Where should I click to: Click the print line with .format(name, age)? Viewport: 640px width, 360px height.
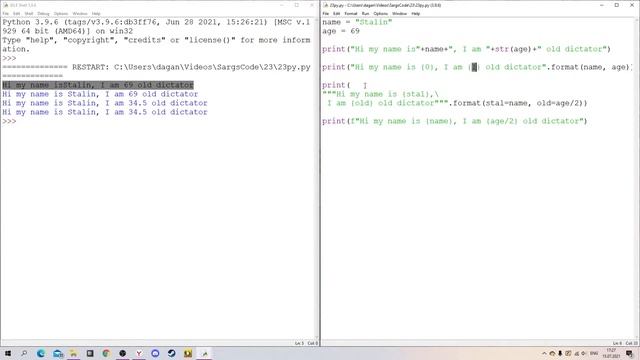(477, 67)
